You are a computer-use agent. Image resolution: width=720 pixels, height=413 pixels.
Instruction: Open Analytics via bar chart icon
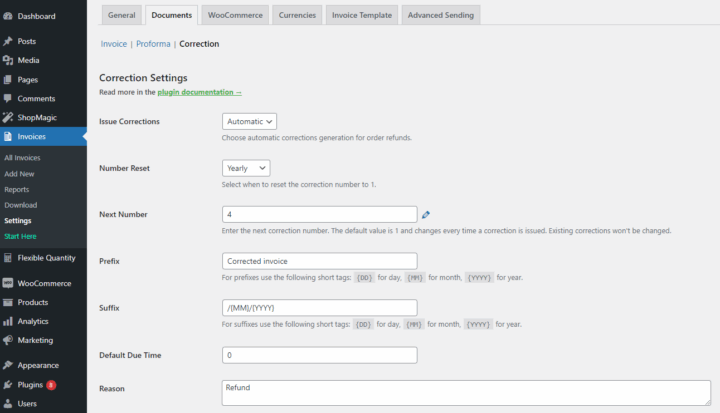(x=8, y=321)
